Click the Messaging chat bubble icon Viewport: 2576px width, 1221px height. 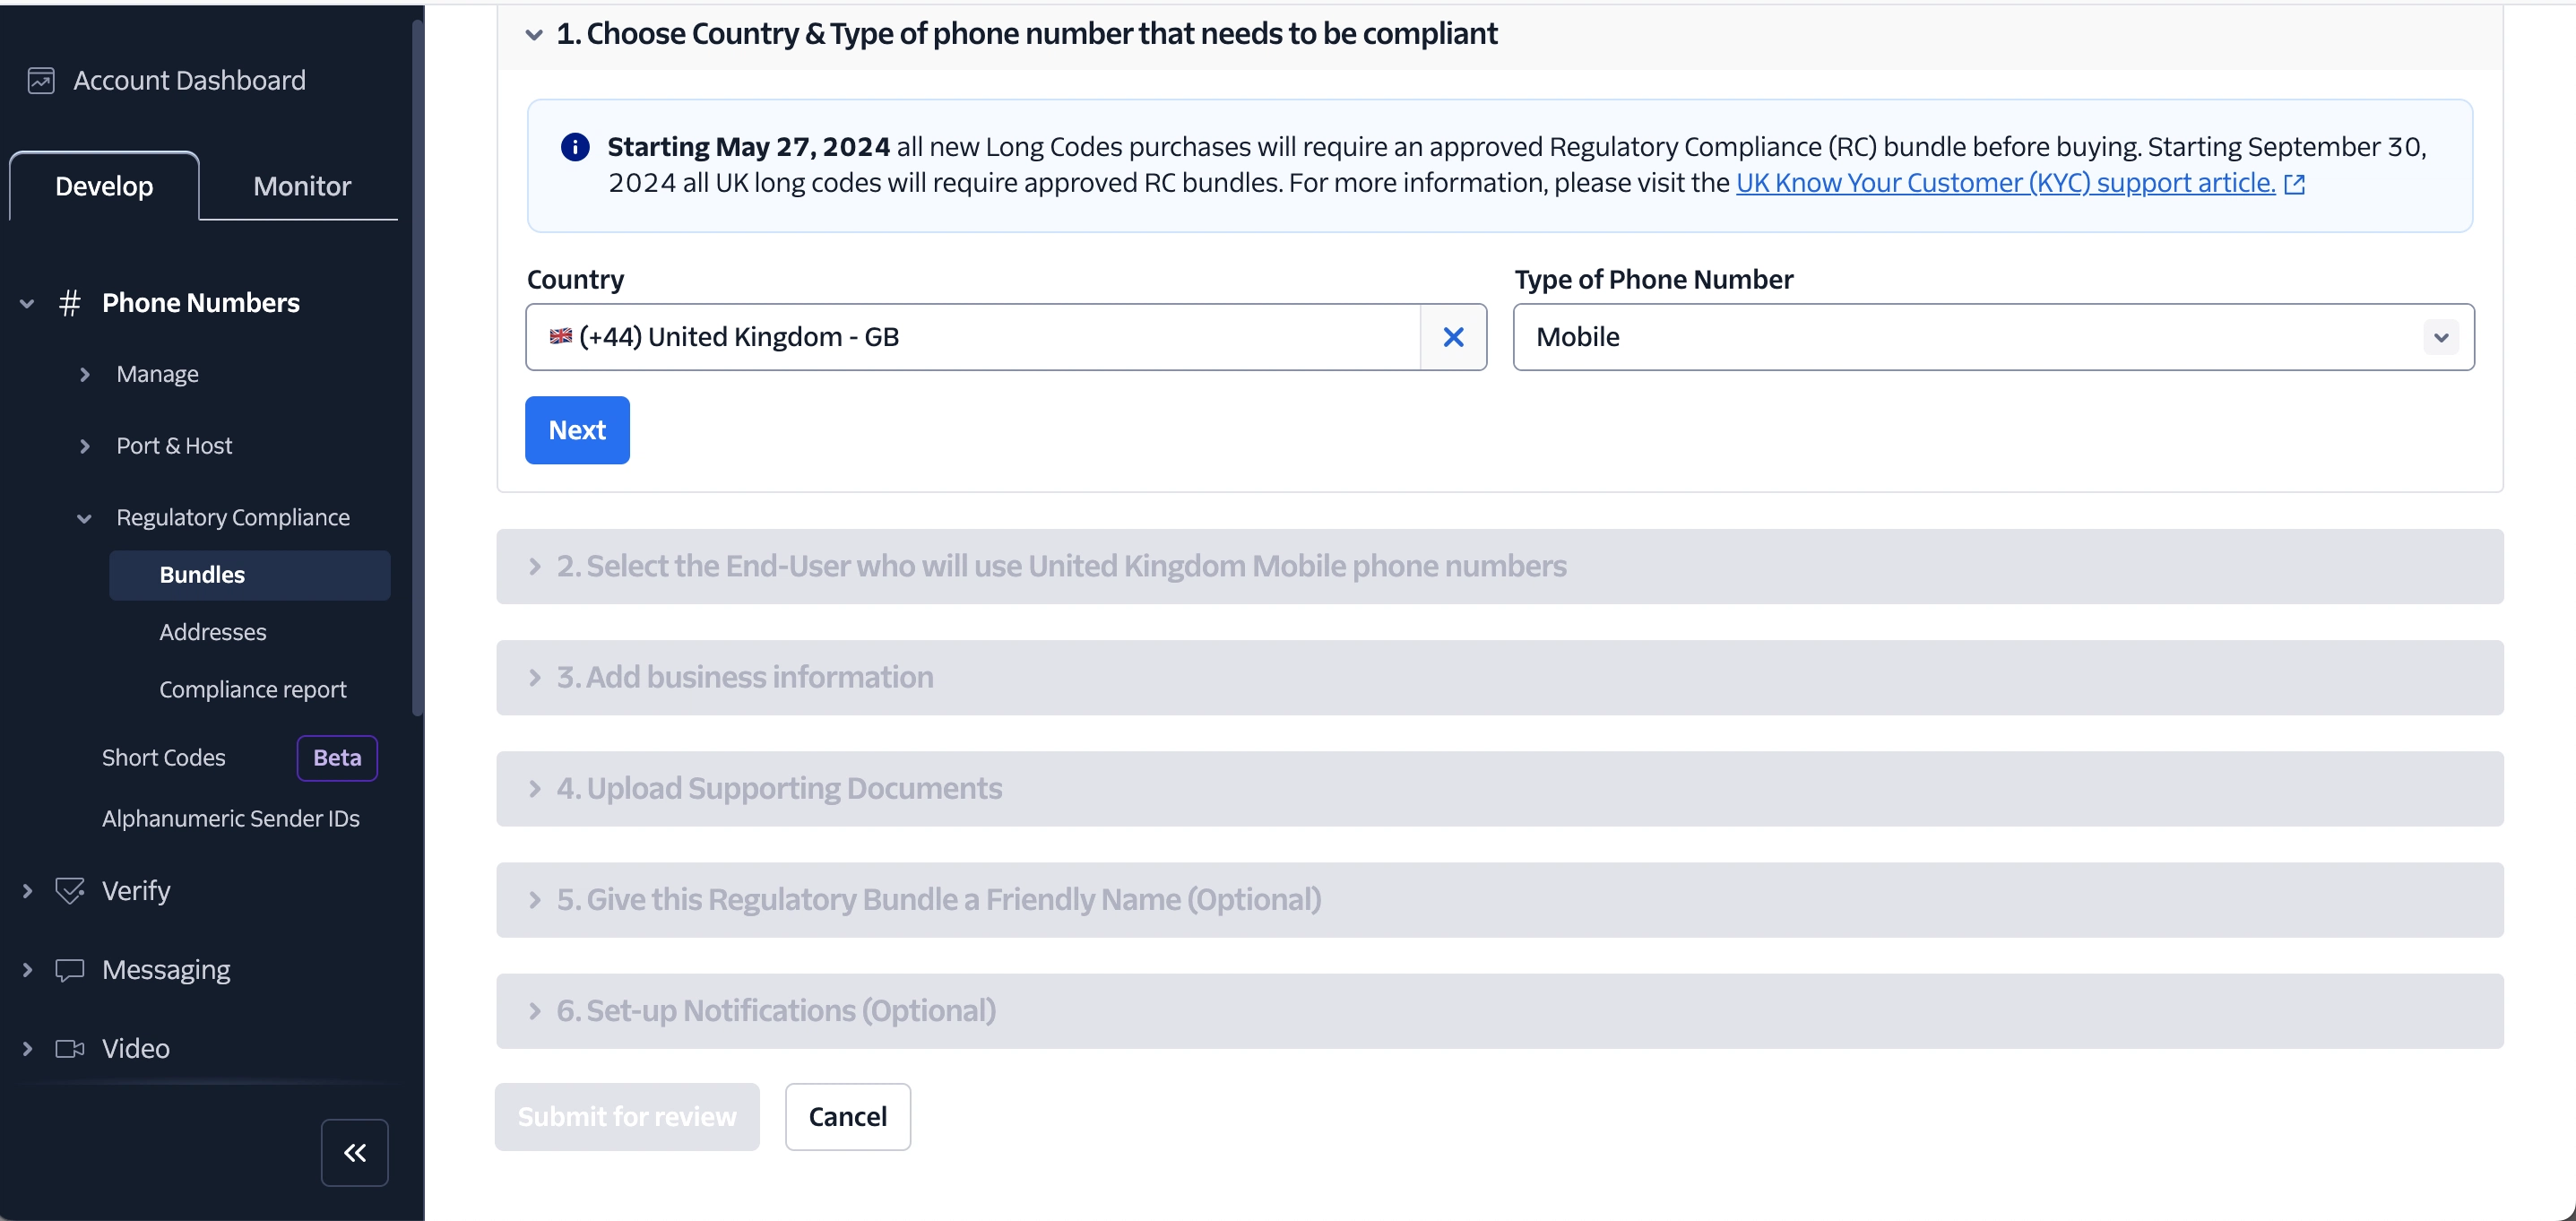[x=69, y=970]
